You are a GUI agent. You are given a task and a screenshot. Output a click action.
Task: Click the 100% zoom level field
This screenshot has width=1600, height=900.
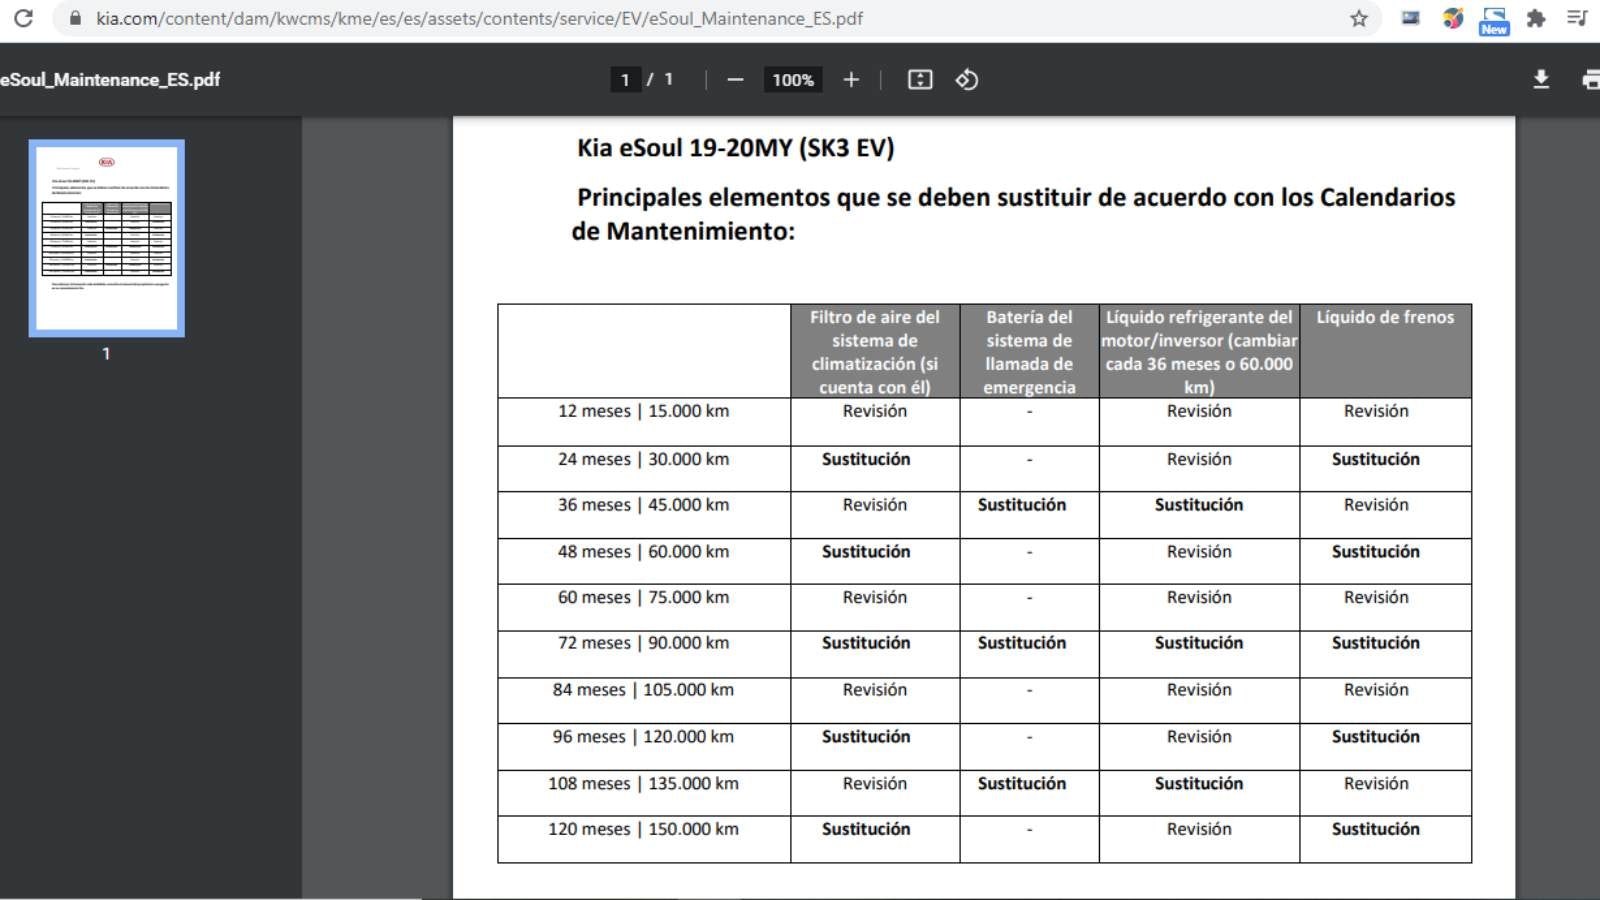click(792, 80)
